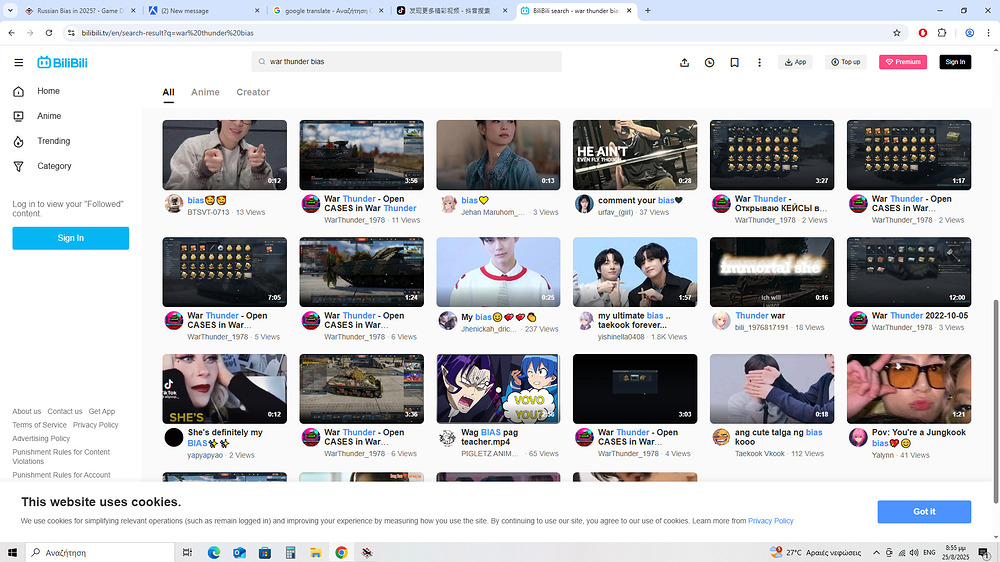Click the blue Sign In sidebar button
The image size is (1000, 562).
[71, 238]
